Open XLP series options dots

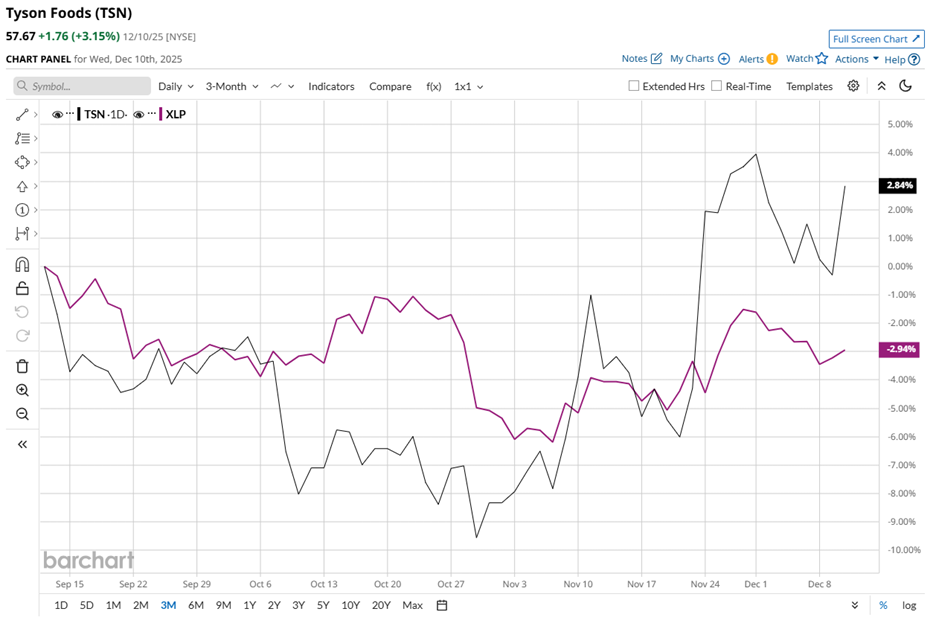(x=152, y=114)
